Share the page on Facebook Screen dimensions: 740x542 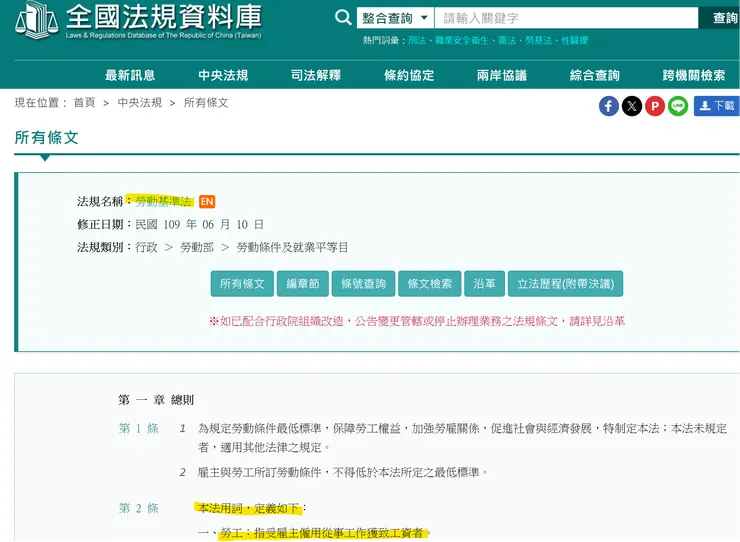pos(609,106)
